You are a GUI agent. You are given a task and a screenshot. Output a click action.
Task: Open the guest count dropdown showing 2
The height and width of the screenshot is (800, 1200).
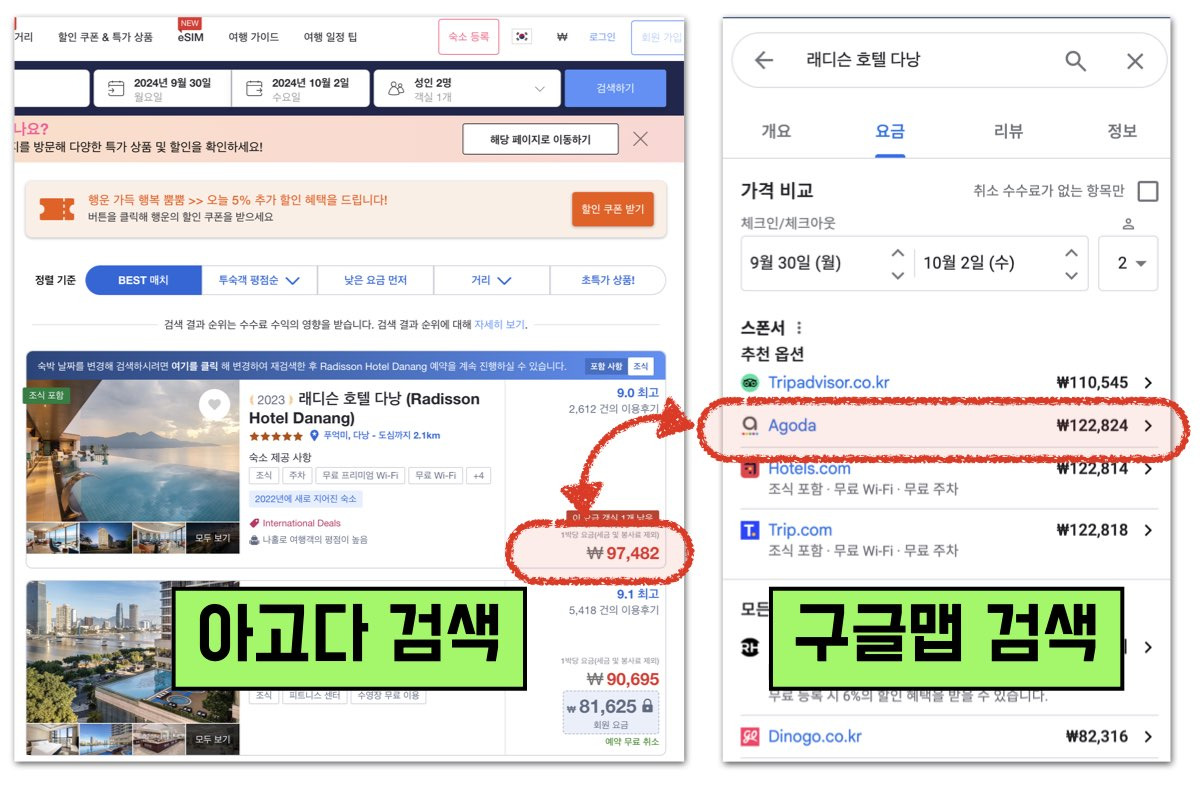tap(1128, 263)
